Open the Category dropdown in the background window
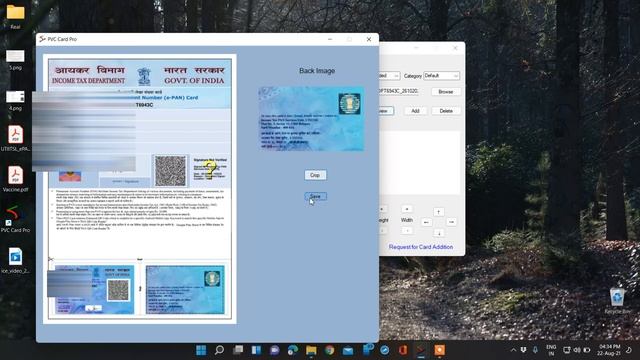The width and height of the screenshot is (640, 360). [x=441, y=76]
